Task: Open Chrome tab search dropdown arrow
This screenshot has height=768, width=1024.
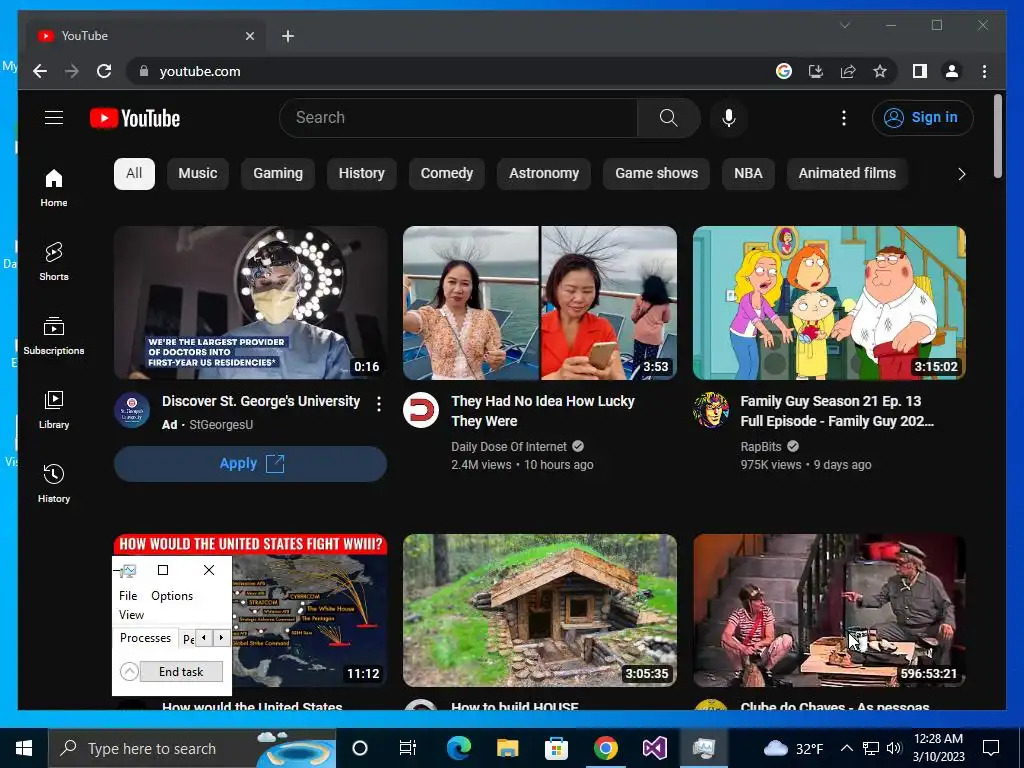Action: tap(845, 25)
